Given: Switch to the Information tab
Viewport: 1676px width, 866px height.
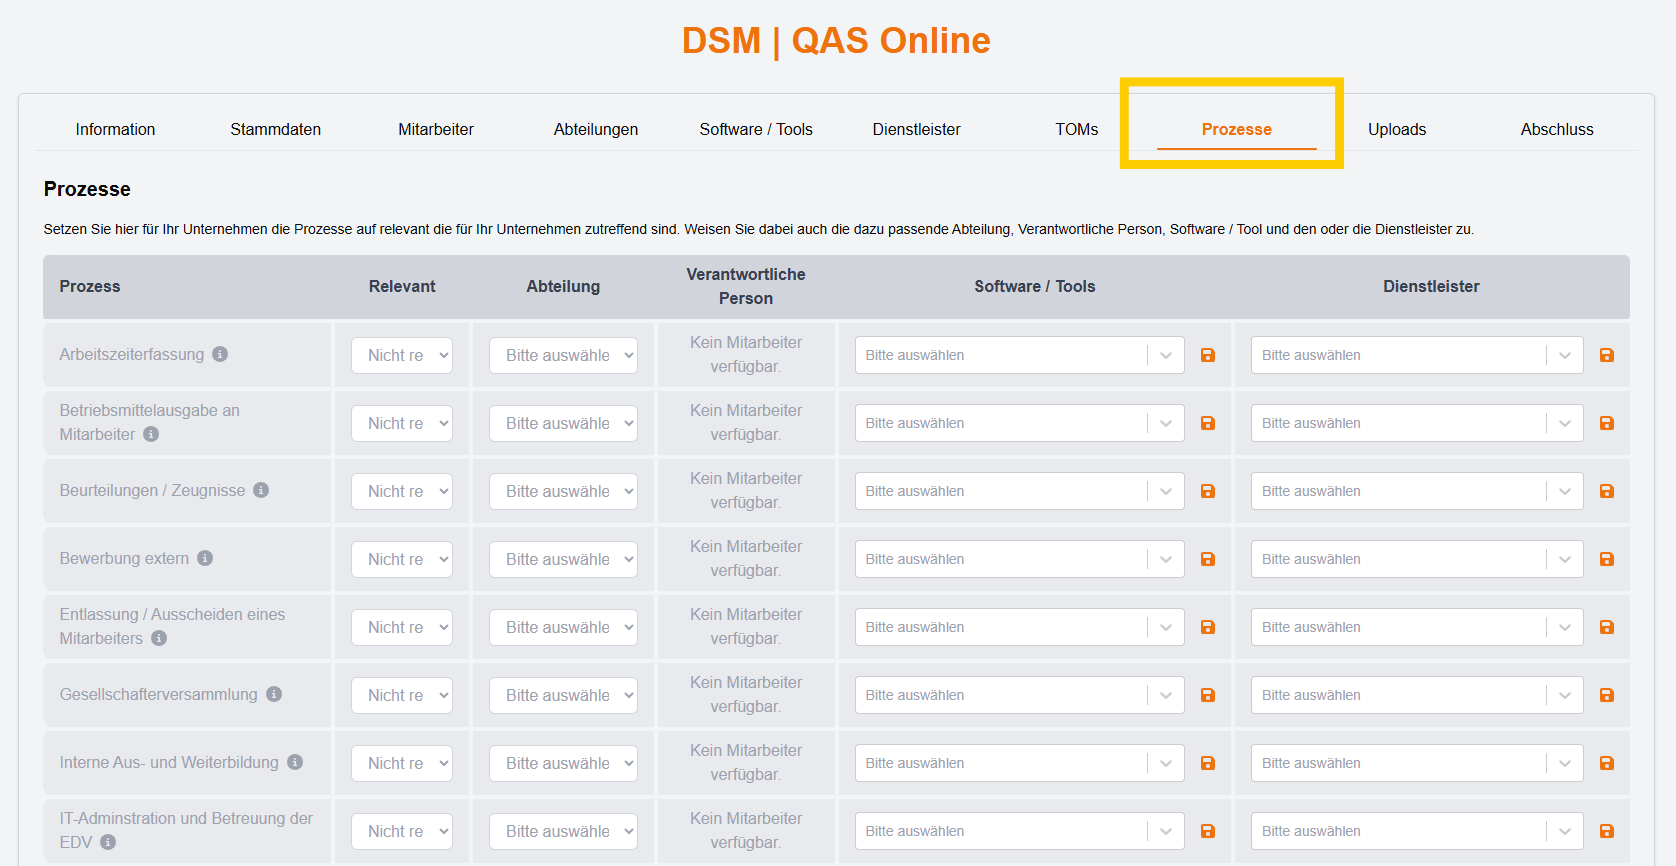Looking at the screenshot, I should 115,129.
